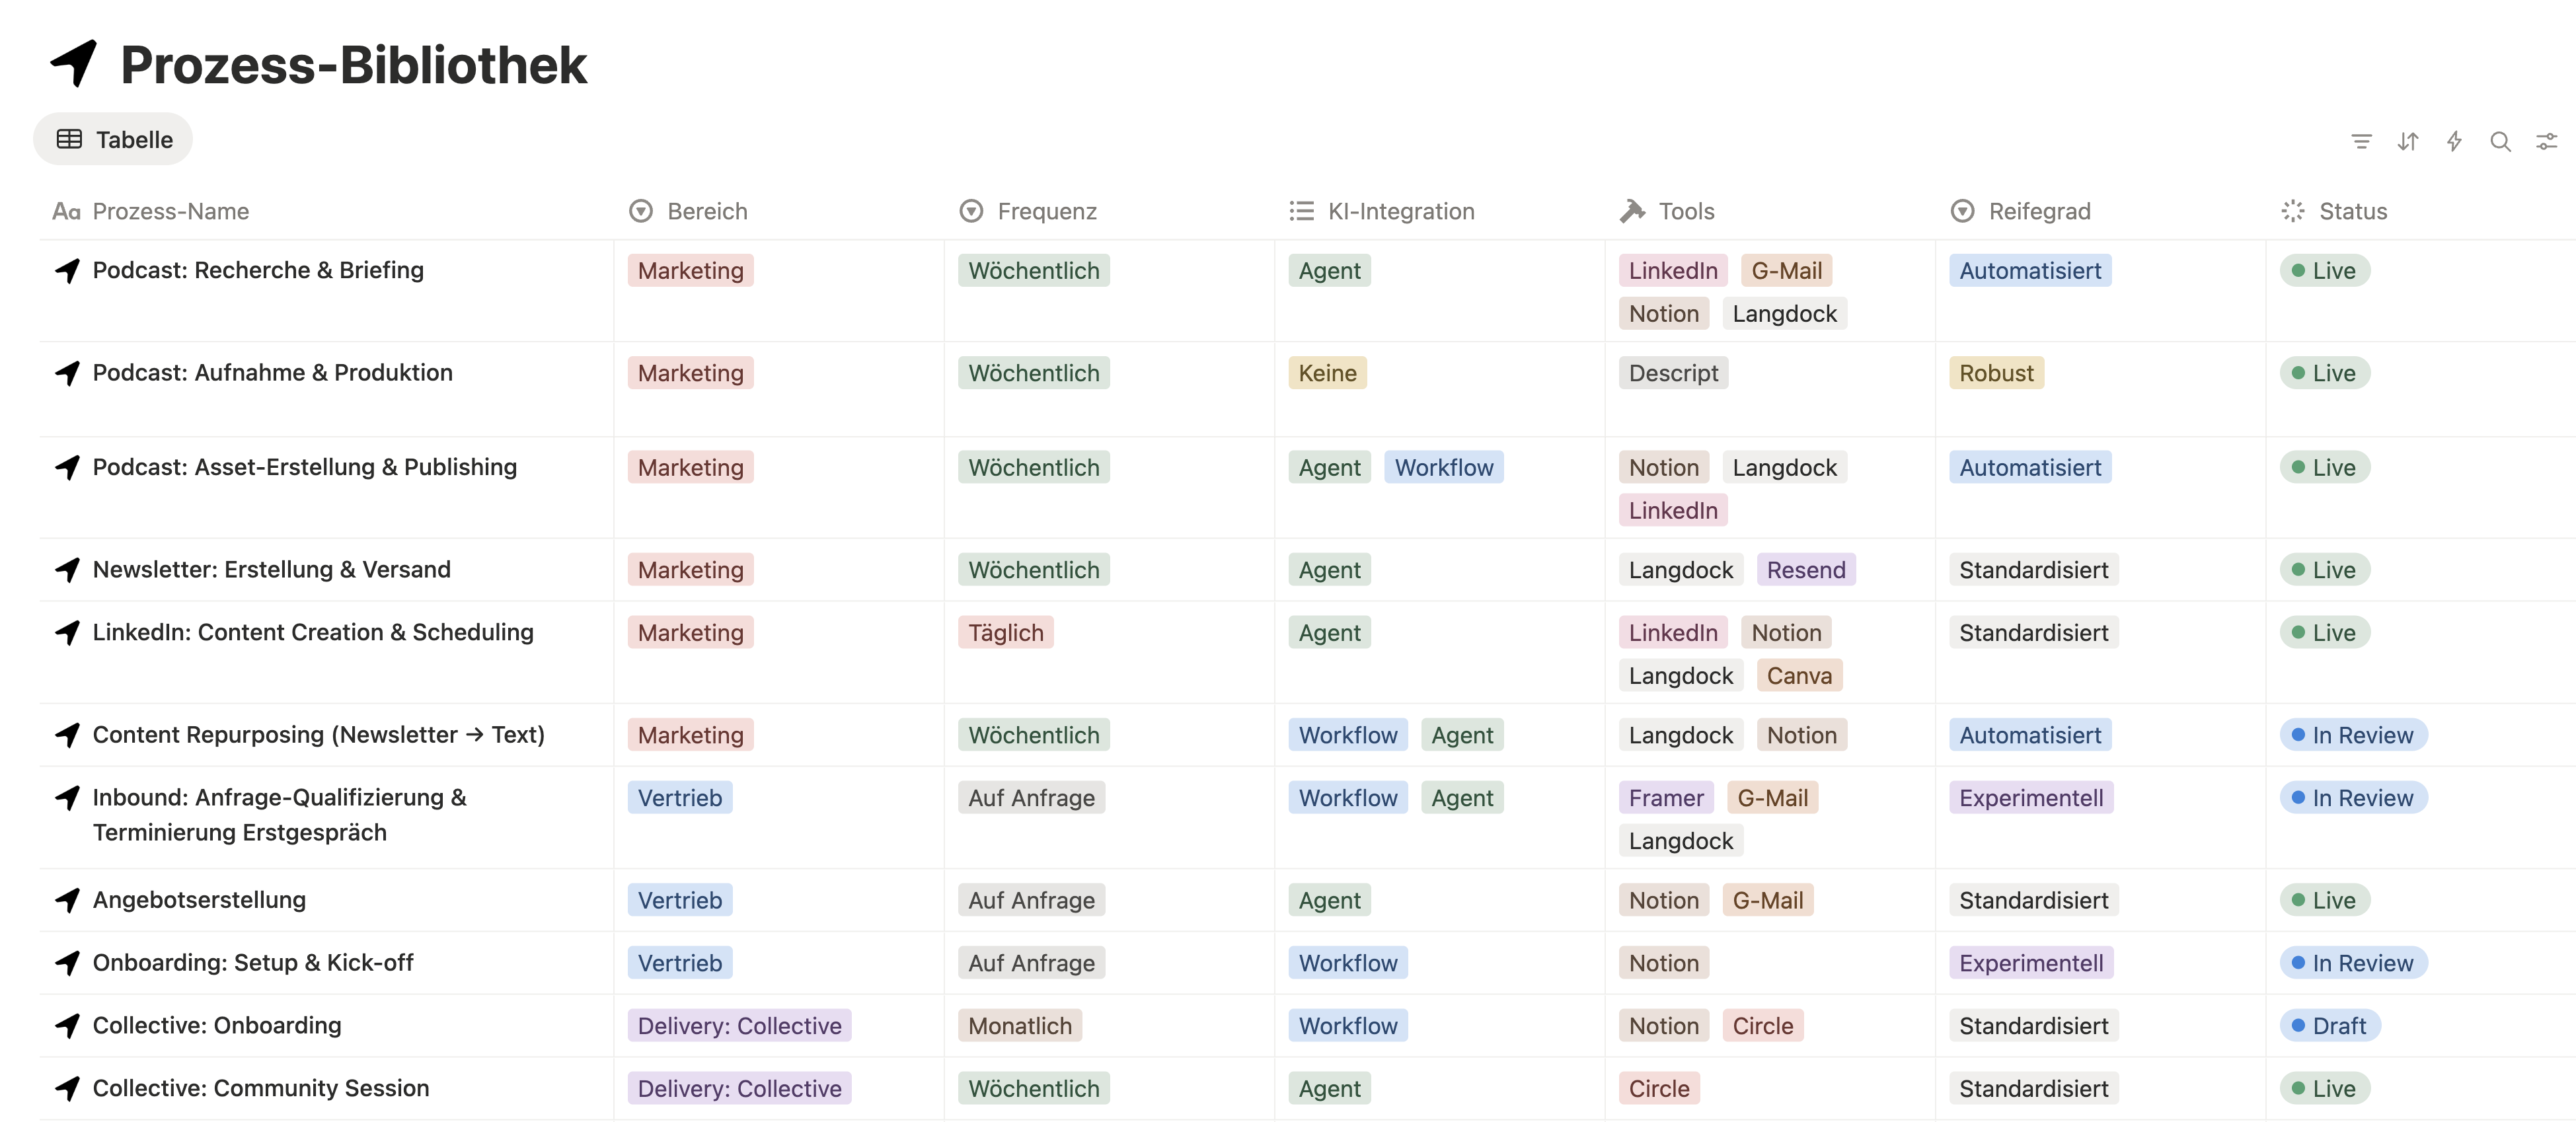Click the Robust Reifegrad tag
This screenshot has height=1122, width=2576.
pos(1995,372)
